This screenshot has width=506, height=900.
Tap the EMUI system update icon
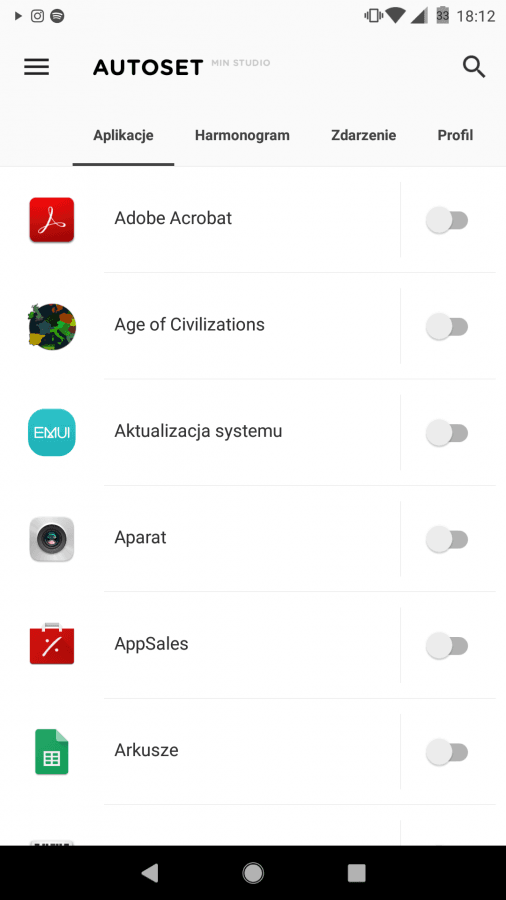[x=52, y=432]
